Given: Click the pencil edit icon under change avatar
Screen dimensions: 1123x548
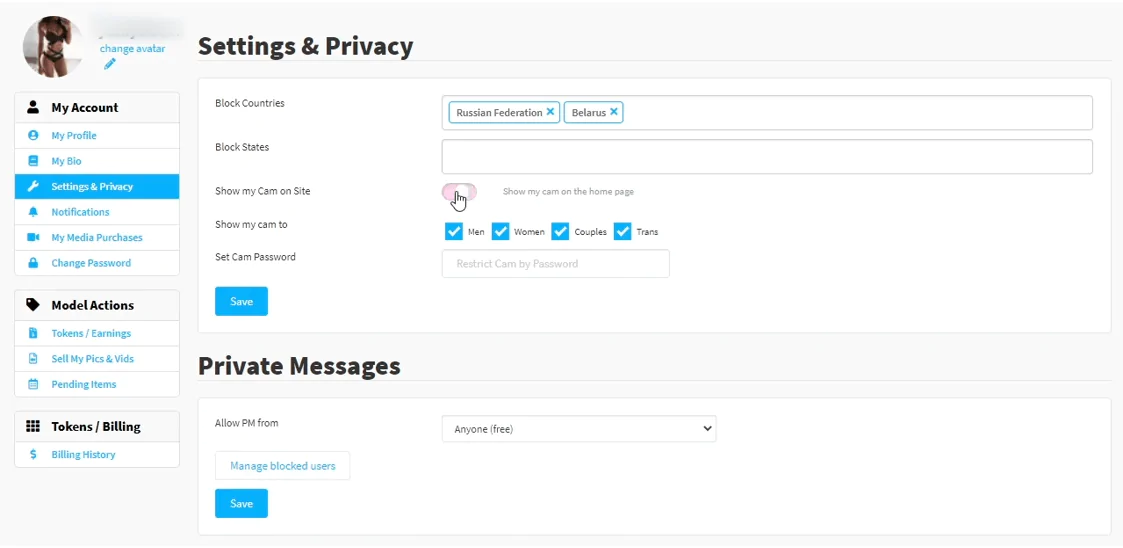Looking at the screenshot, I should point(110,64).
